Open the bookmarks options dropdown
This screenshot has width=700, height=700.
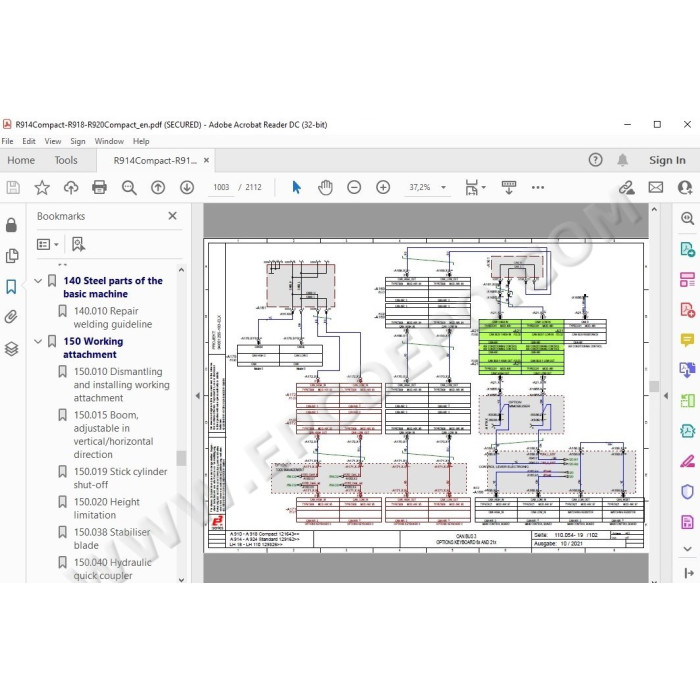click(x=48, y=244)
